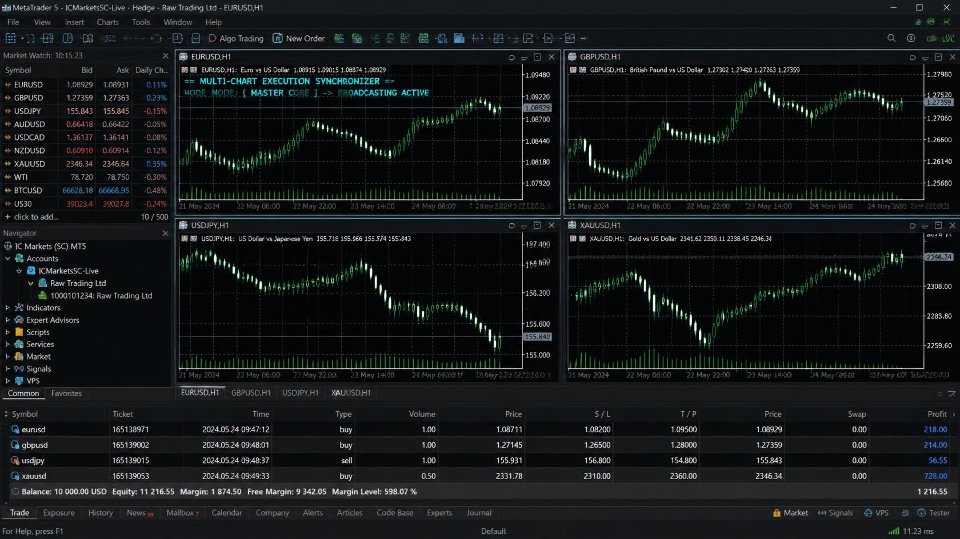The image size is (960, 539).
Task: Expand the Indicators tree node
Action: (8, 307)
